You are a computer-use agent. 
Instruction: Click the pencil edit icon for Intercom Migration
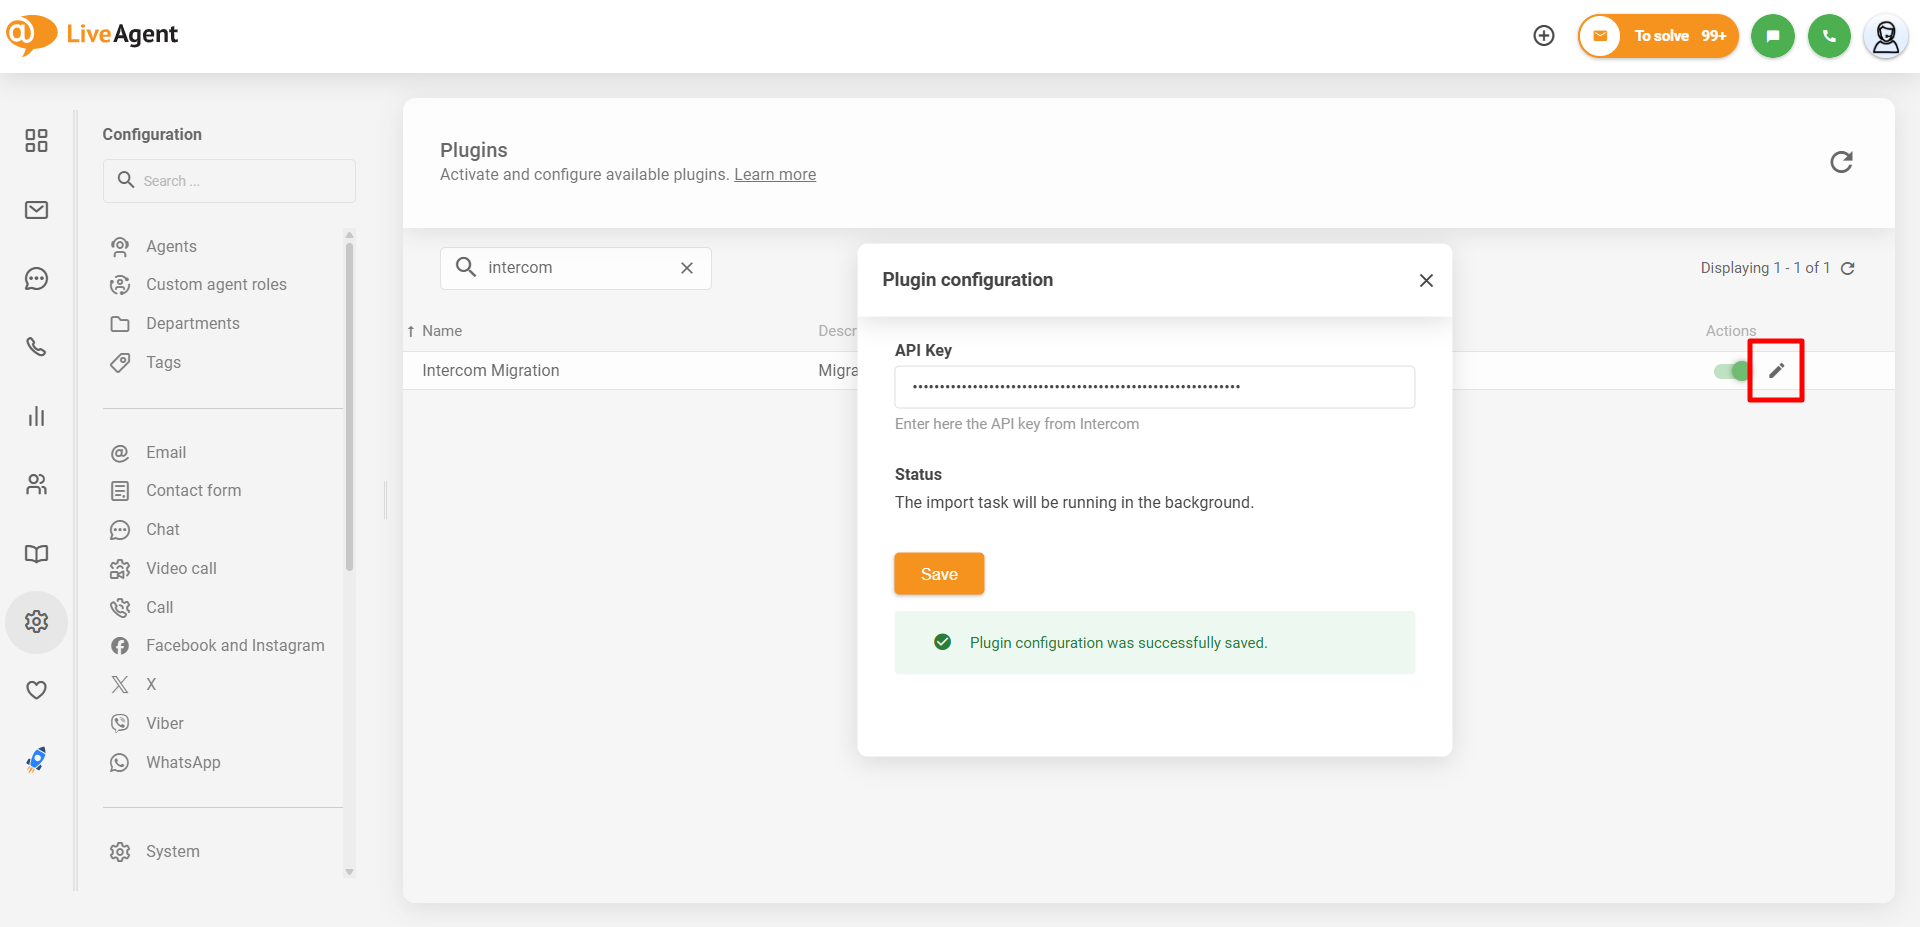point(1776,371)
